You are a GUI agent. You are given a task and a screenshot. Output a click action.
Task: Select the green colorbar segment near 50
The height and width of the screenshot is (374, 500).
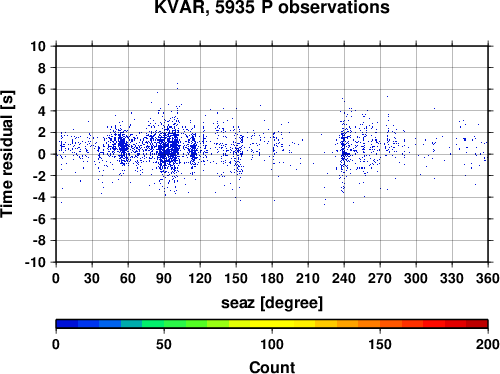175,324
